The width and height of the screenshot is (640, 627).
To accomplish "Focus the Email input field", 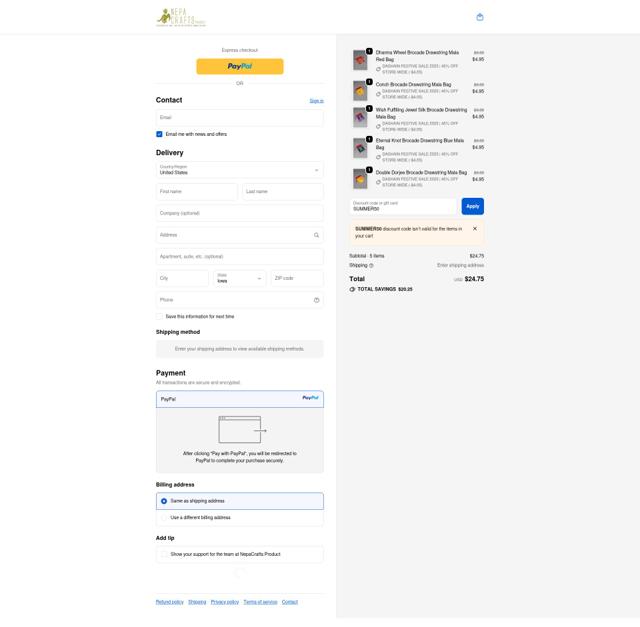I will click(x=240, y=118).
